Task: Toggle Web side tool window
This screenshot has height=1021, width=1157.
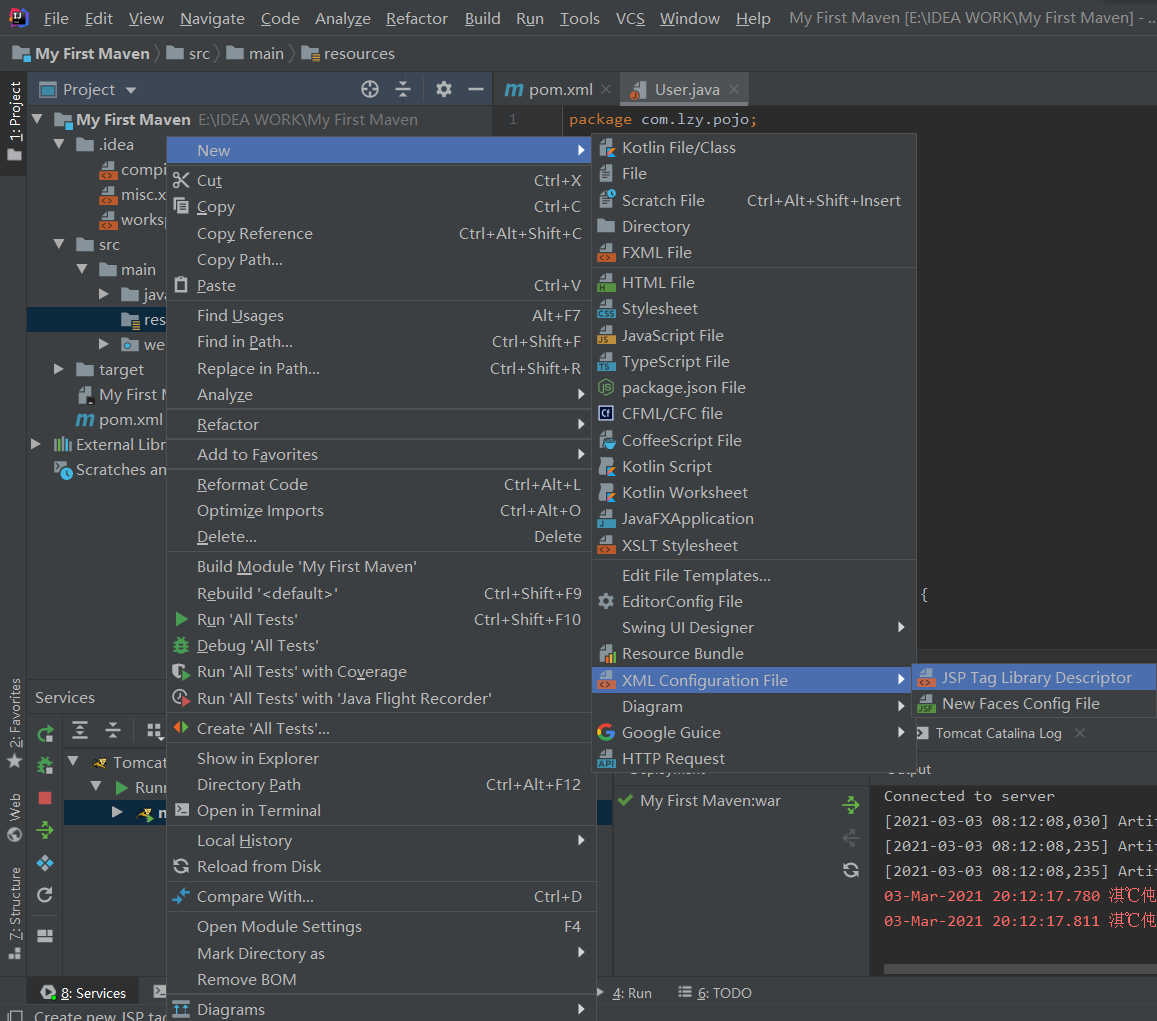Action: (14, 817)
